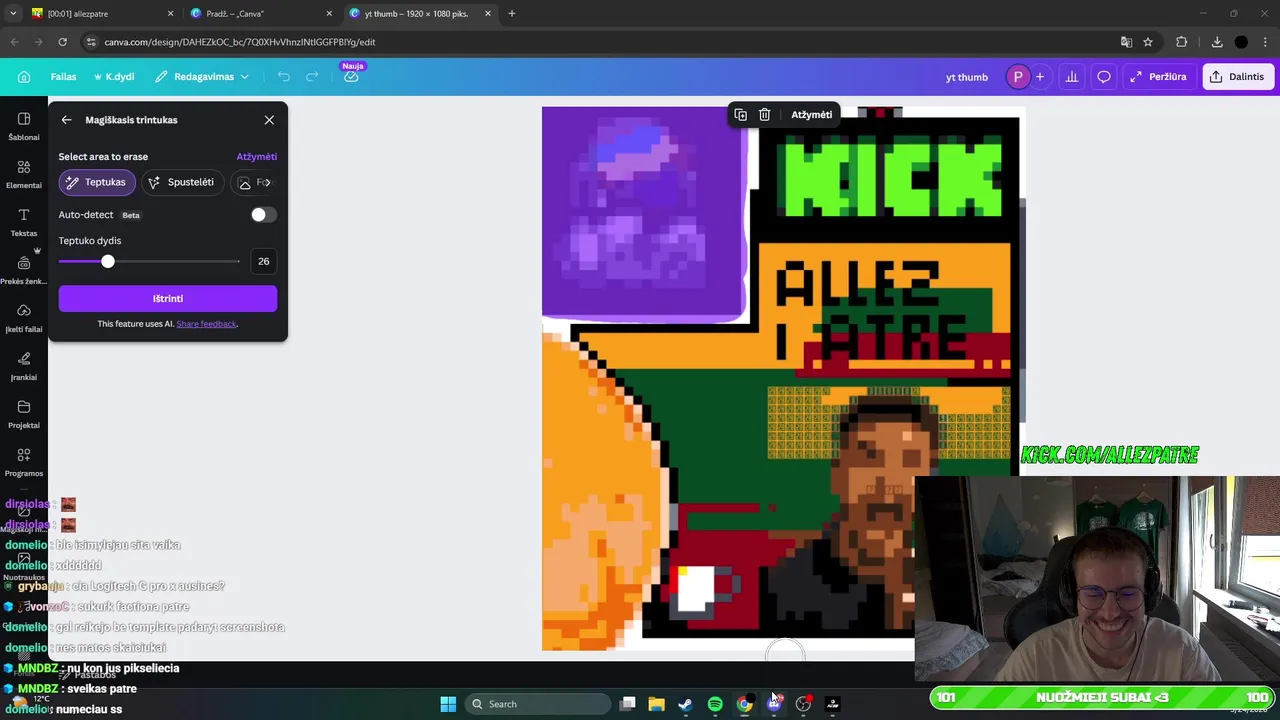Open the browser extensions icon
Image resolution: width=1280 pixels, height=720 pixels.
[1182, 42]
